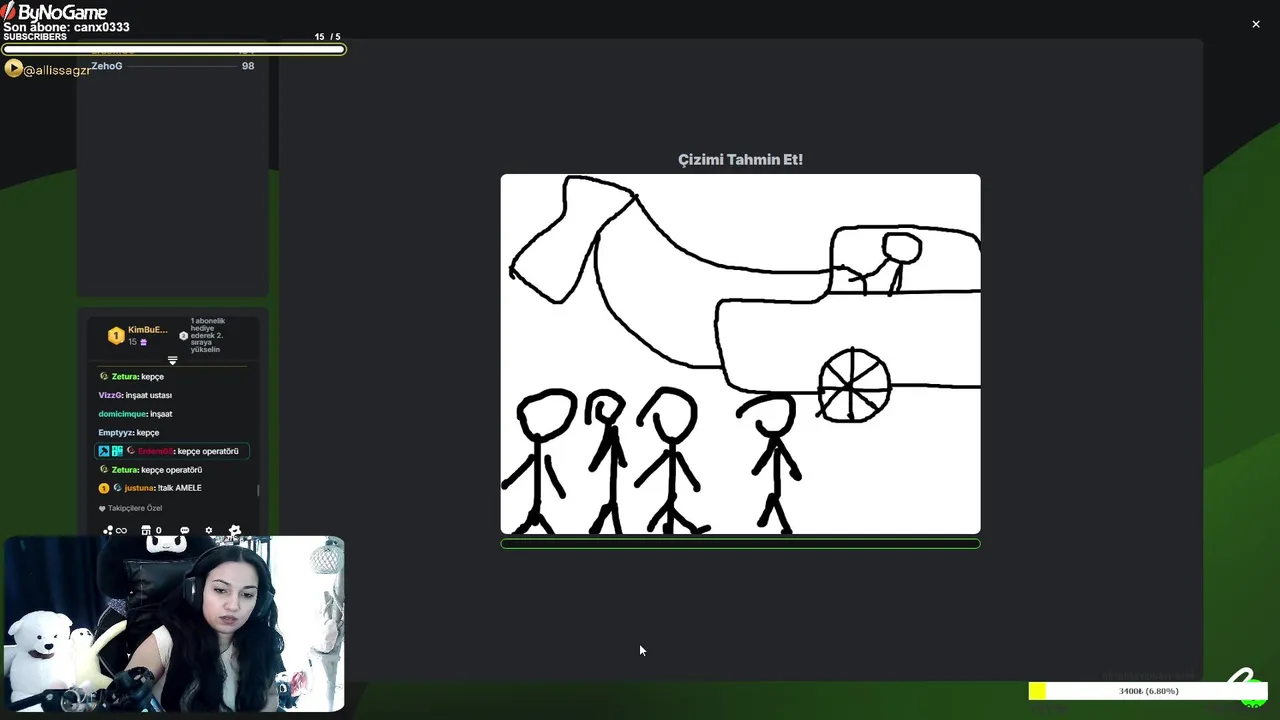Click the streamer webcam feed

(x=174, y=624)
